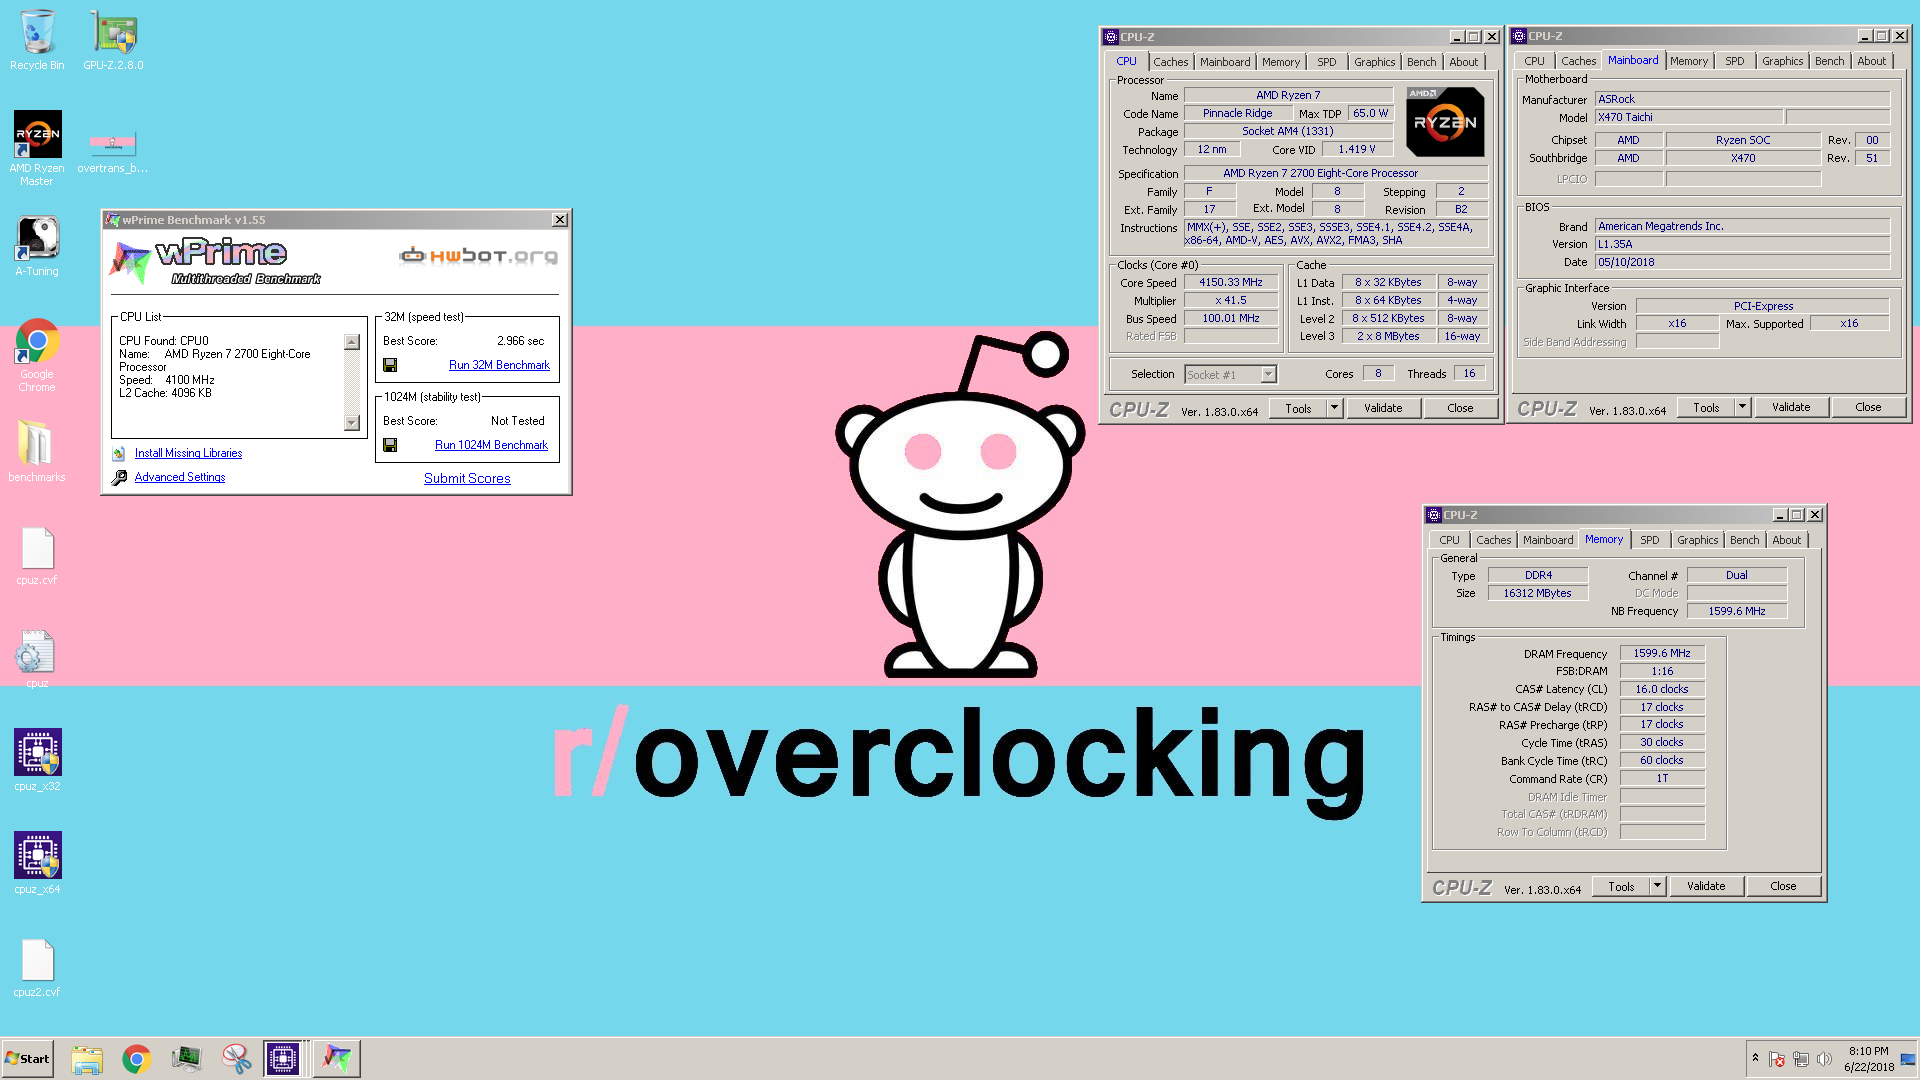
Task: Click Validate in the Memory window
Action: pos(1706,886)
